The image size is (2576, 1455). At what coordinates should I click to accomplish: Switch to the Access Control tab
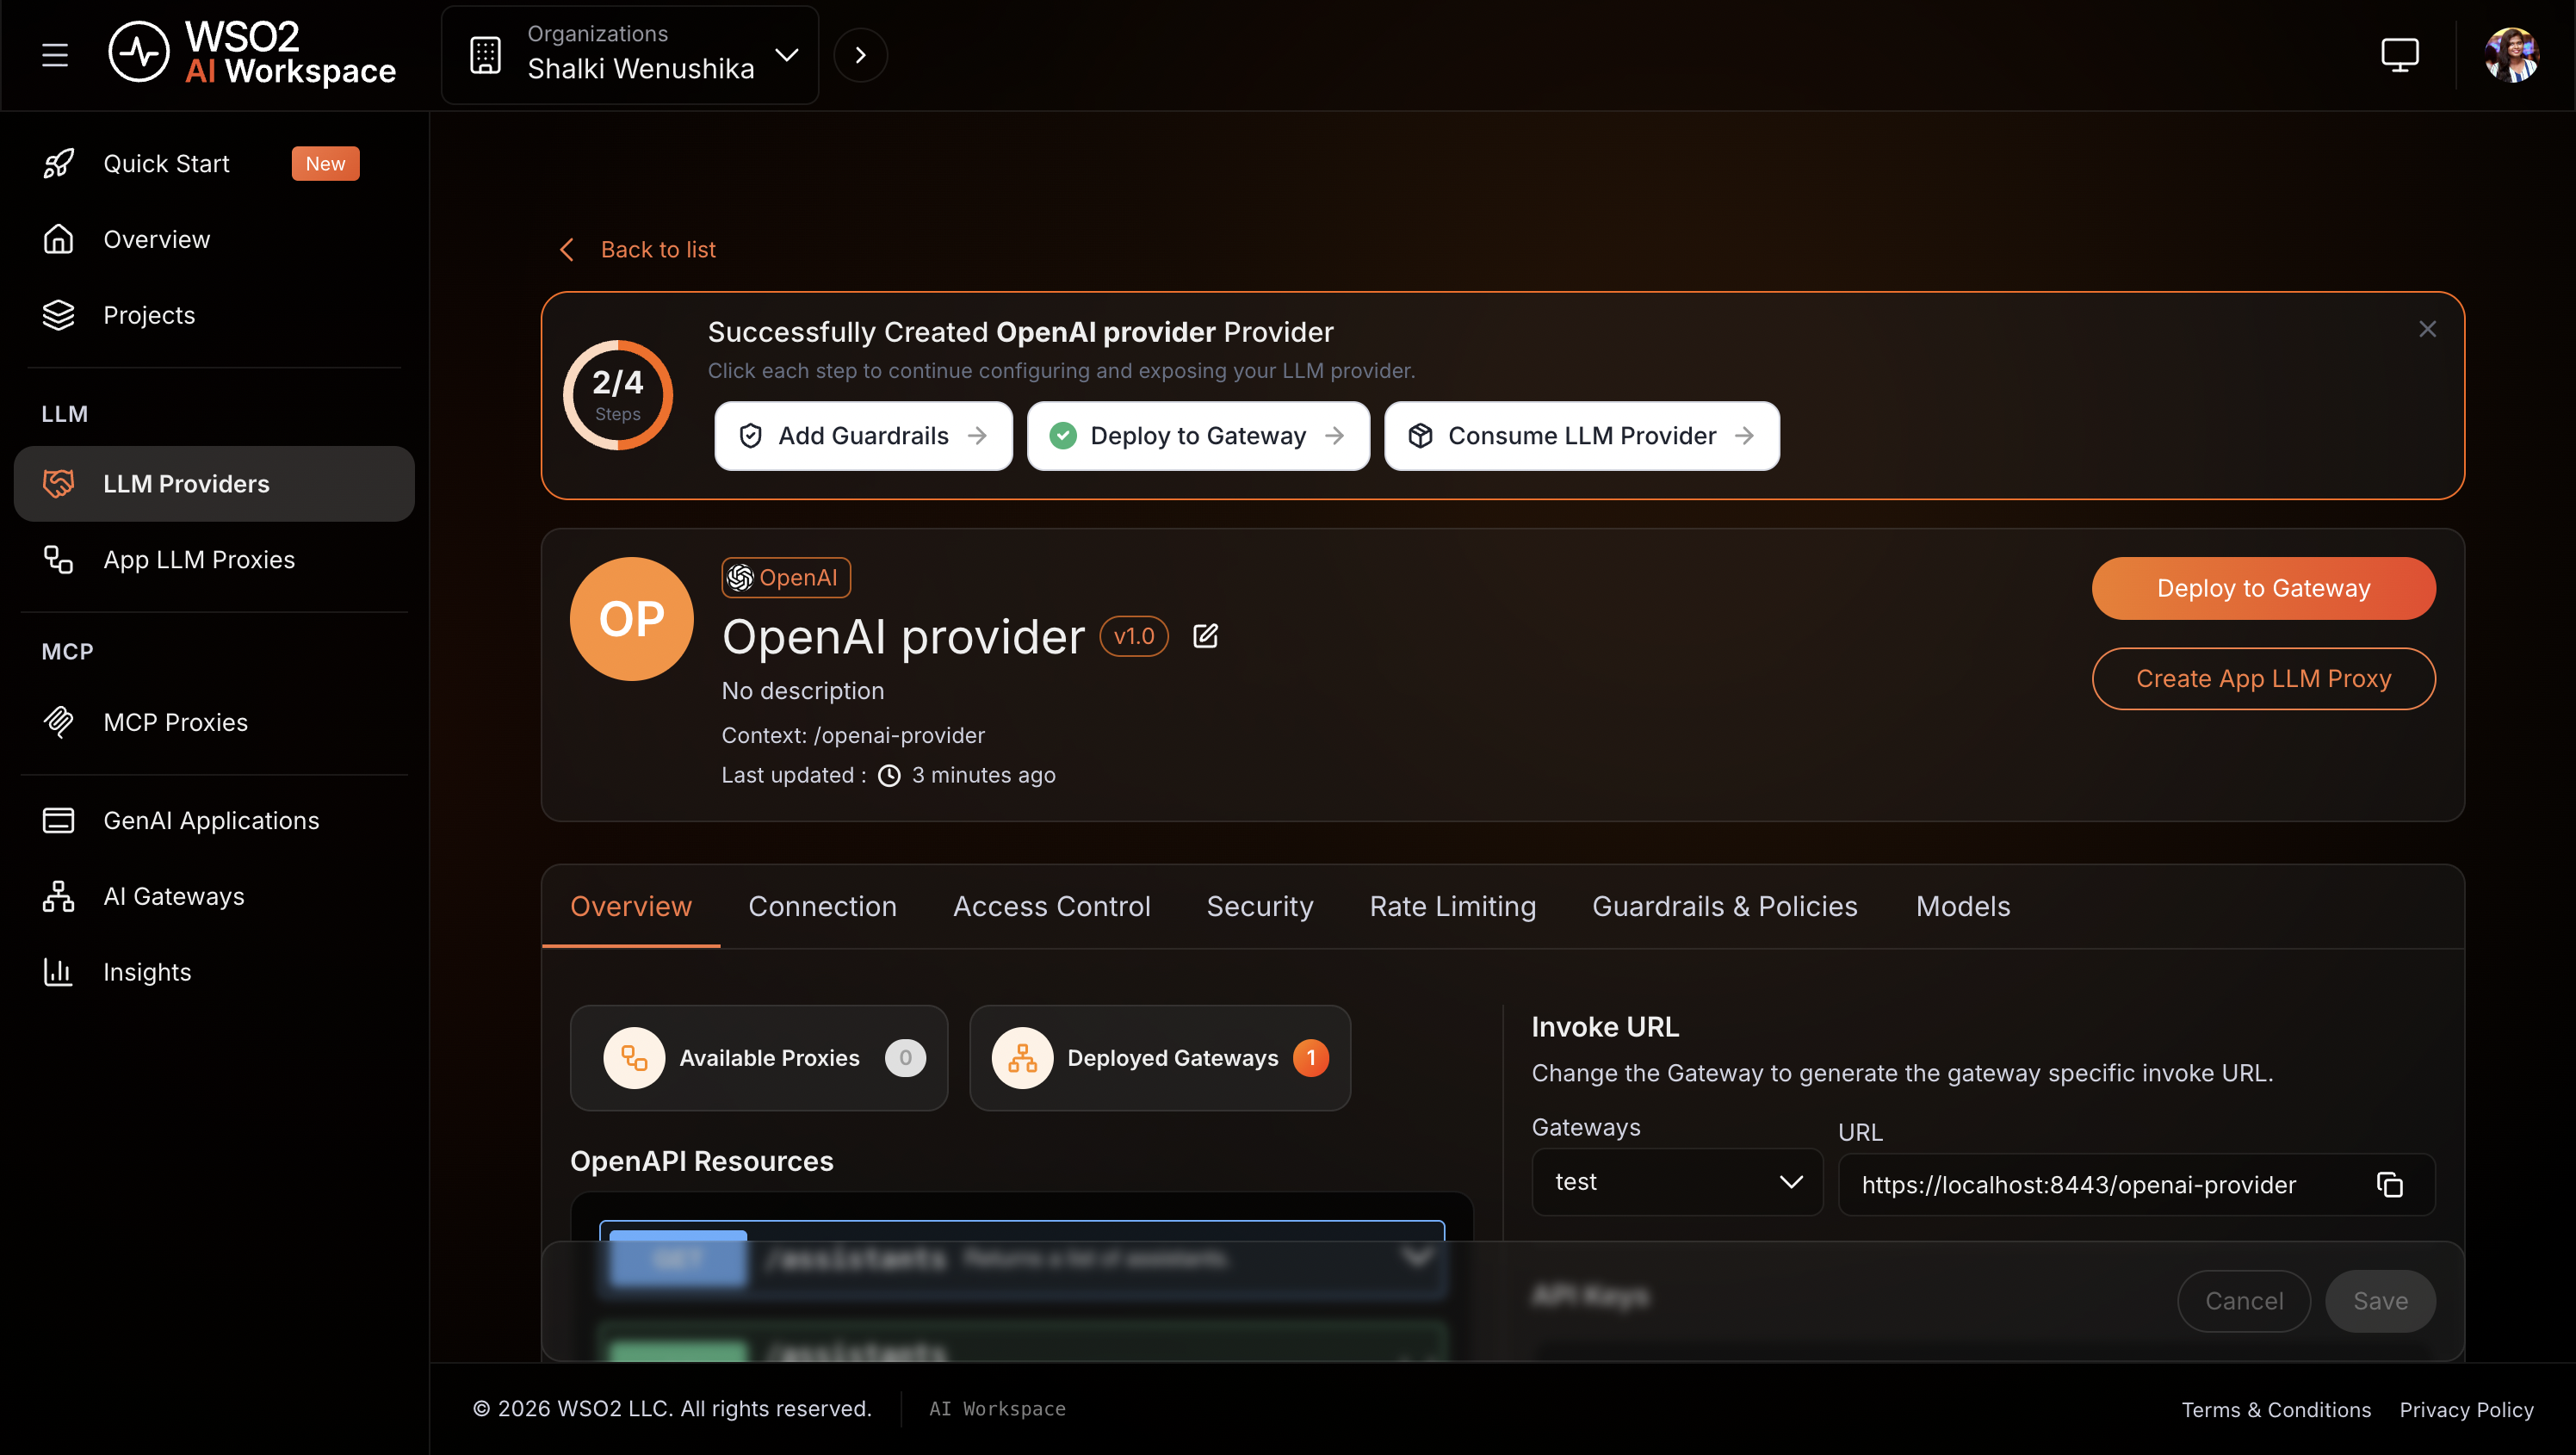(x=1051, y=907)
